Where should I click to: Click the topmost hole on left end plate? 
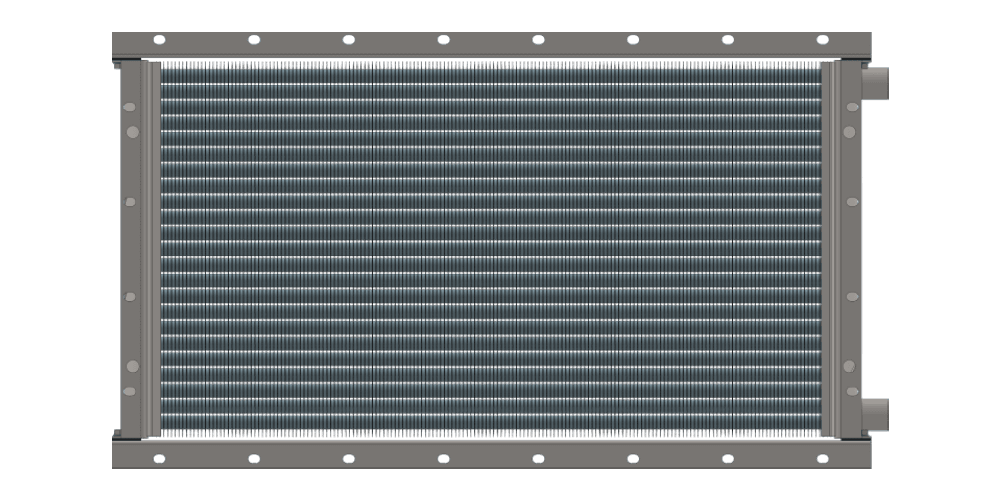point(130,109)
